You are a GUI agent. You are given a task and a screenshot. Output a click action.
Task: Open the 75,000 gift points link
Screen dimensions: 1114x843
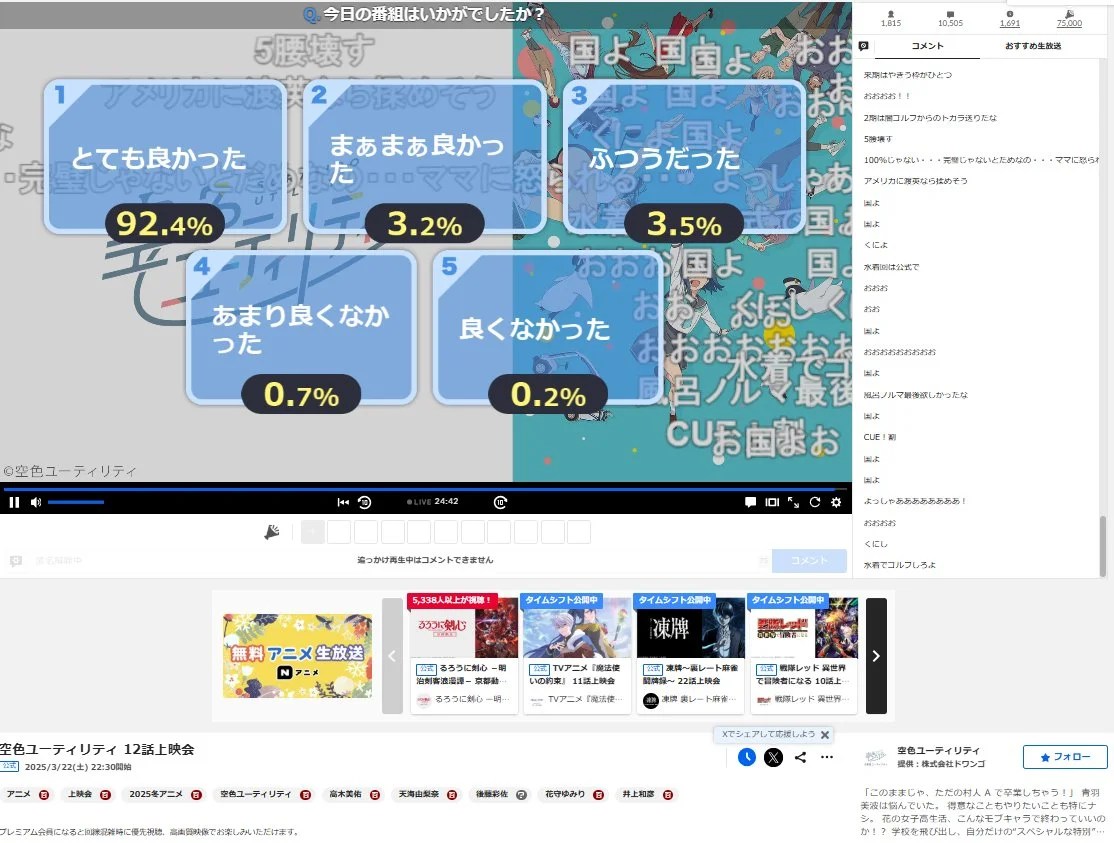pyautogui.click(x=1069, y=23)
